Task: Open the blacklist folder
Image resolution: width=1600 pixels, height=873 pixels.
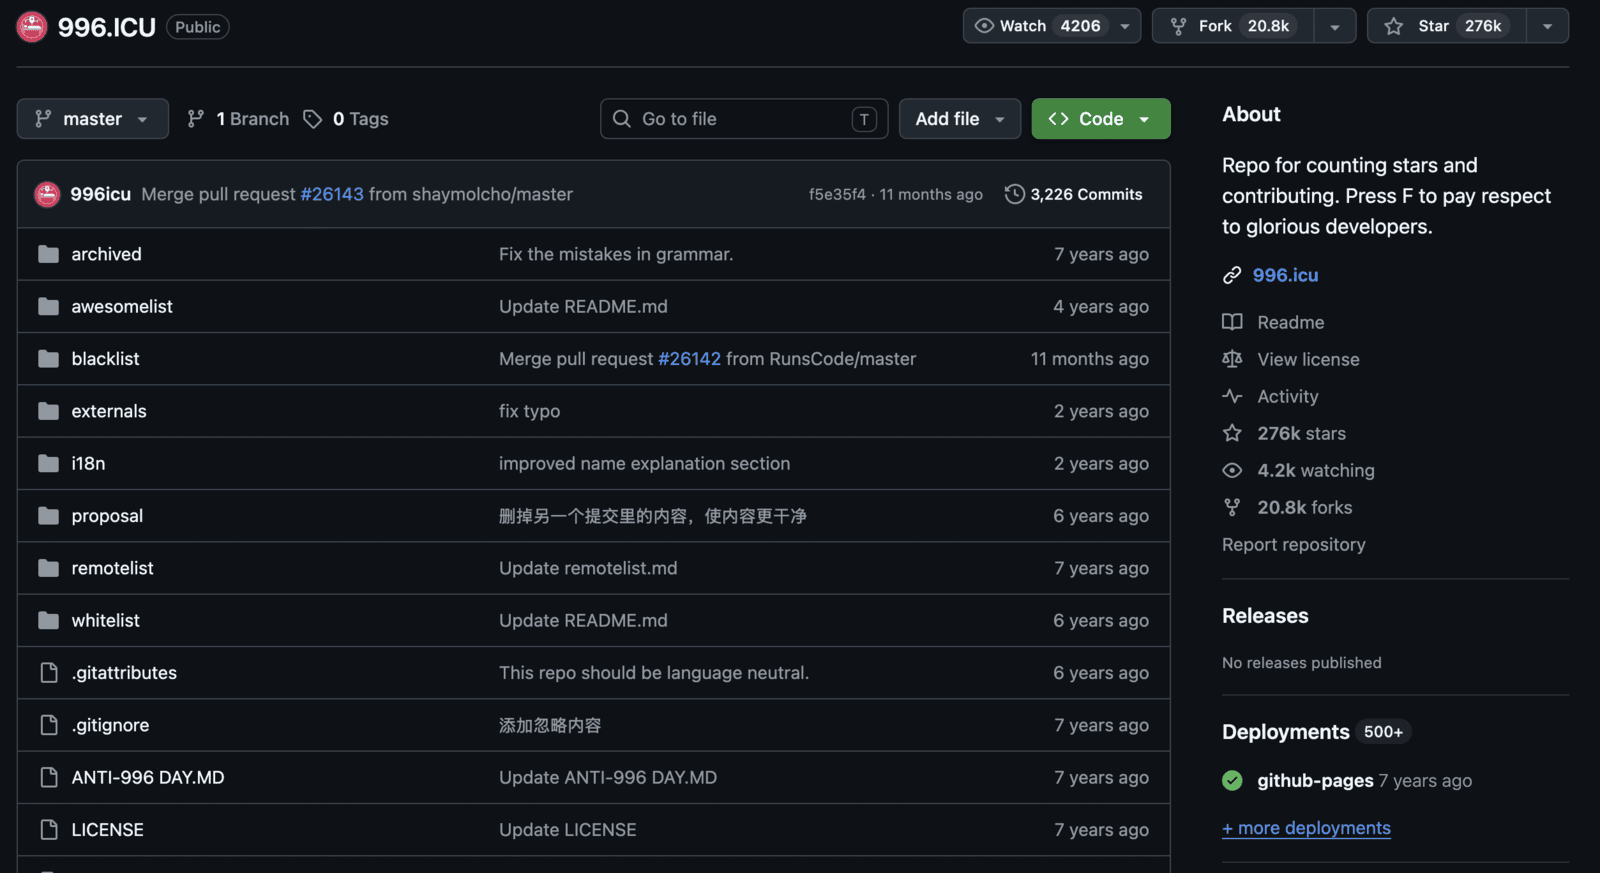Action: point(105,359)
